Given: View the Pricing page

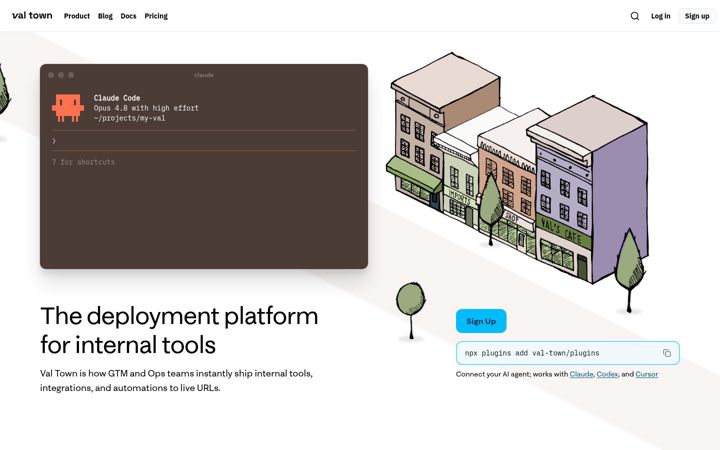Looking at the screenshot, I should pos(156,16).
